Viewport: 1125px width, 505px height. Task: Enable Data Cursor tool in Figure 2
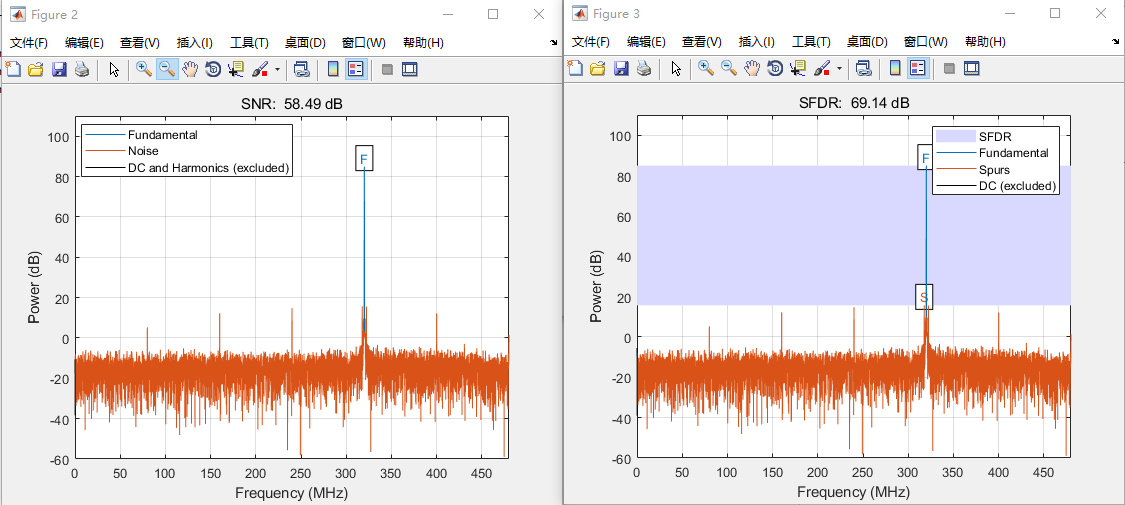click(x=235, y=70)
